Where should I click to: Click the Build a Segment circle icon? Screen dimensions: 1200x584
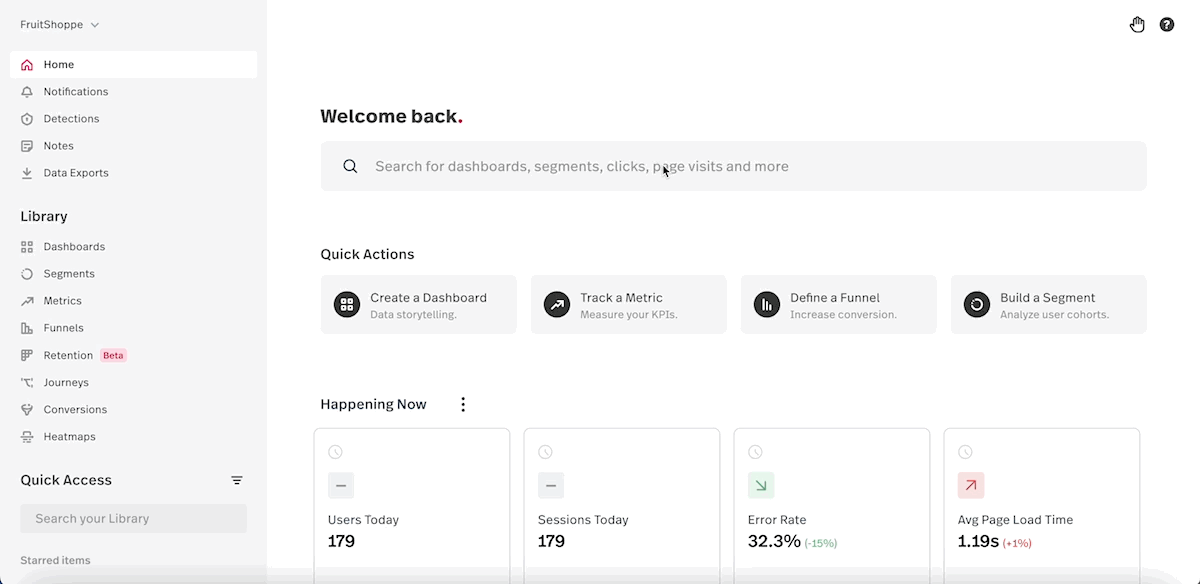[x=977, y=305]
